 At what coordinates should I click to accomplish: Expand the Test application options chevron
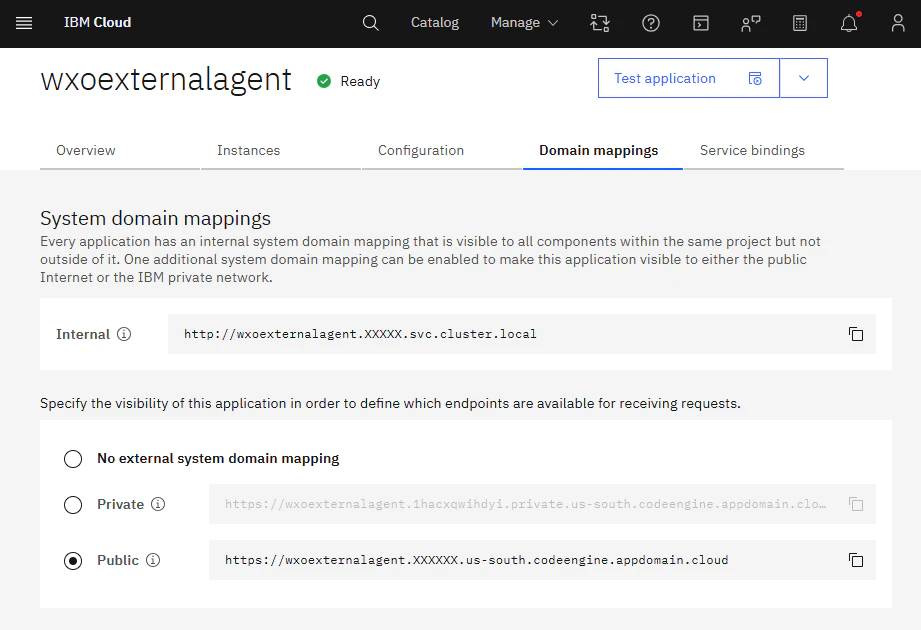click(x=804, y=78)
